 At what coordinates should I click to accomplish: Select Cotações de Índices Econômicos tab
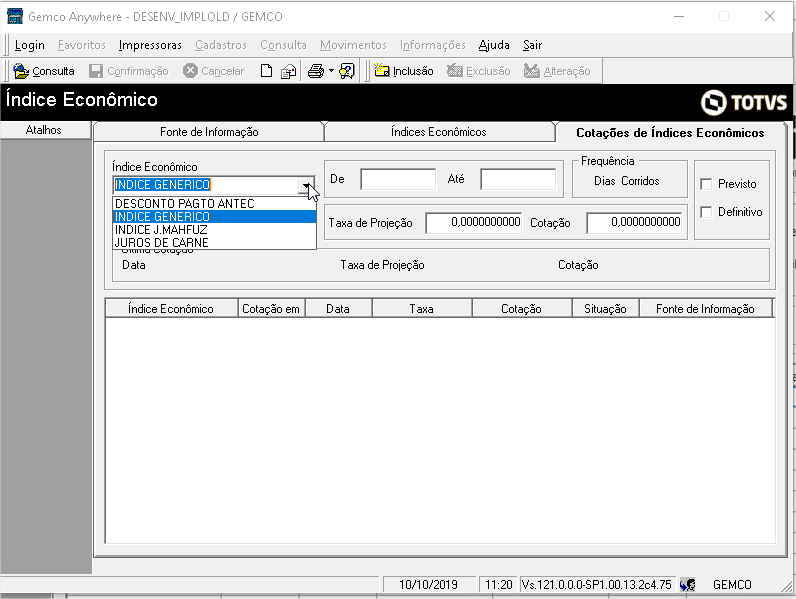pyautogui.click(x=670, y=133)
